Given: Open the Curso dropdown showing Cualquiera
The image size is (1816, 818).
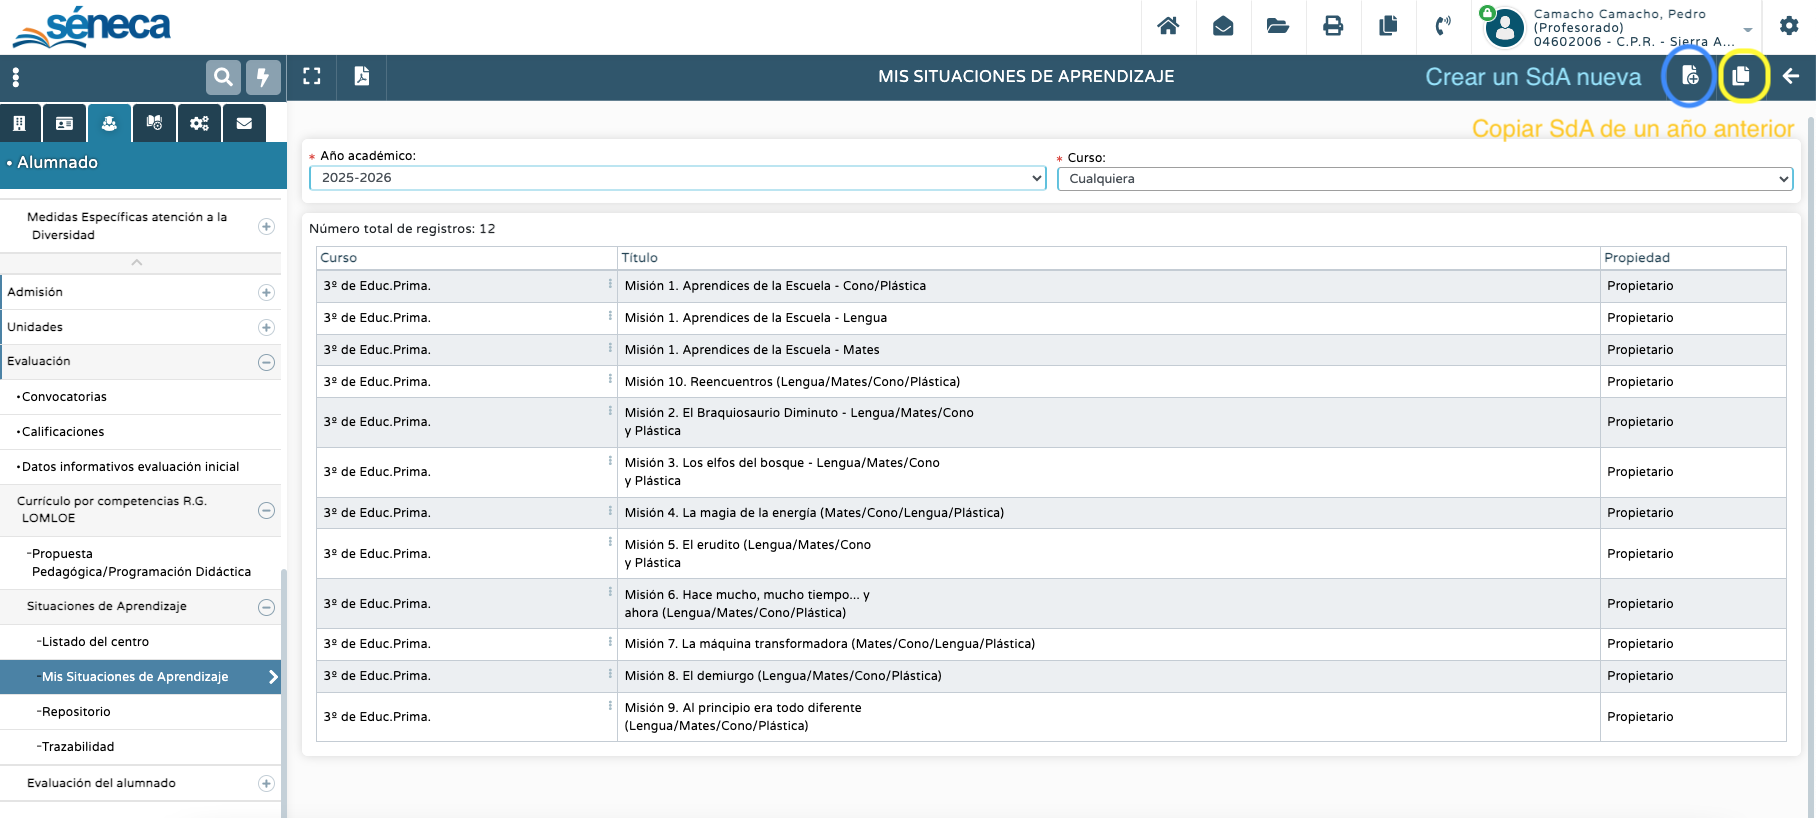Looking at the screenshot, I should point(1424,179).
